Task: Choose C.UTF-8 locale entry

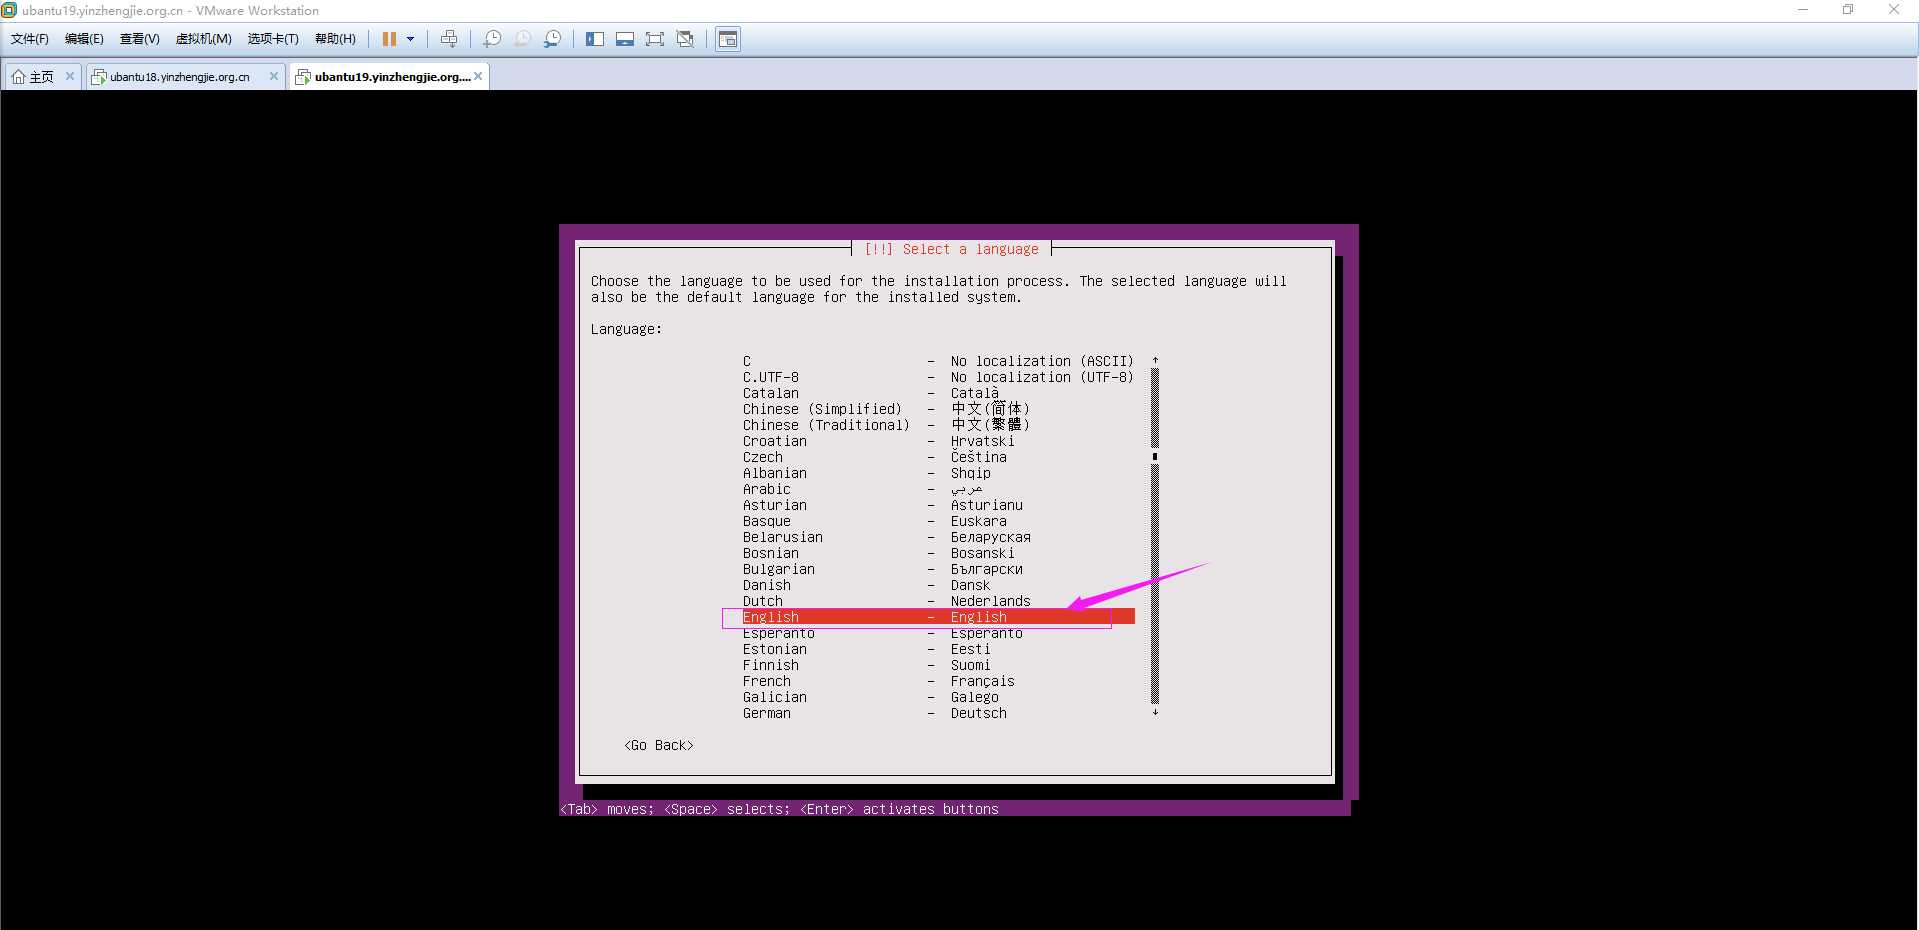Action: click(938, 377)
